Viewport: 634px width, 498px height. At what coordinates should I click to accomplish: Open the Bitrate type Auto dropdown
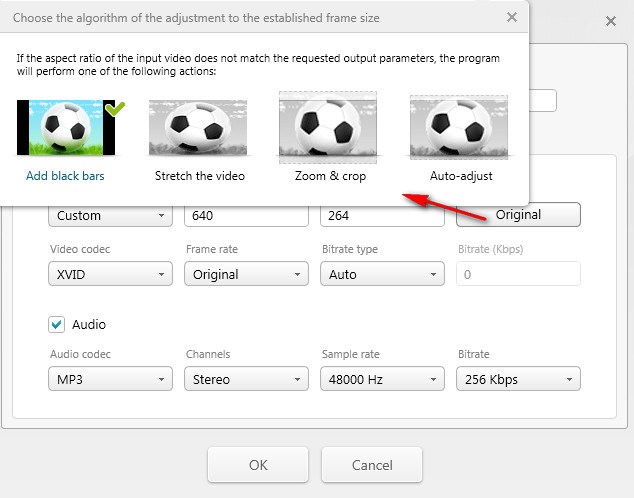(382, 274)
